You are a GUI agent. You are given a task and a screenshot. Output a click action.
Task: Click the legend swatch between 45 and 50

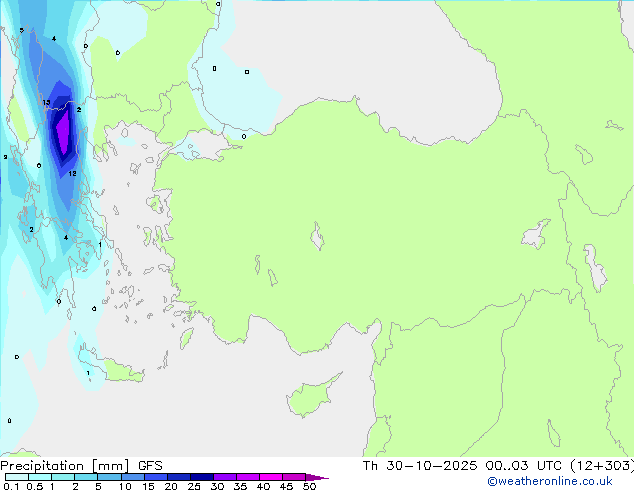coord(294,477)
